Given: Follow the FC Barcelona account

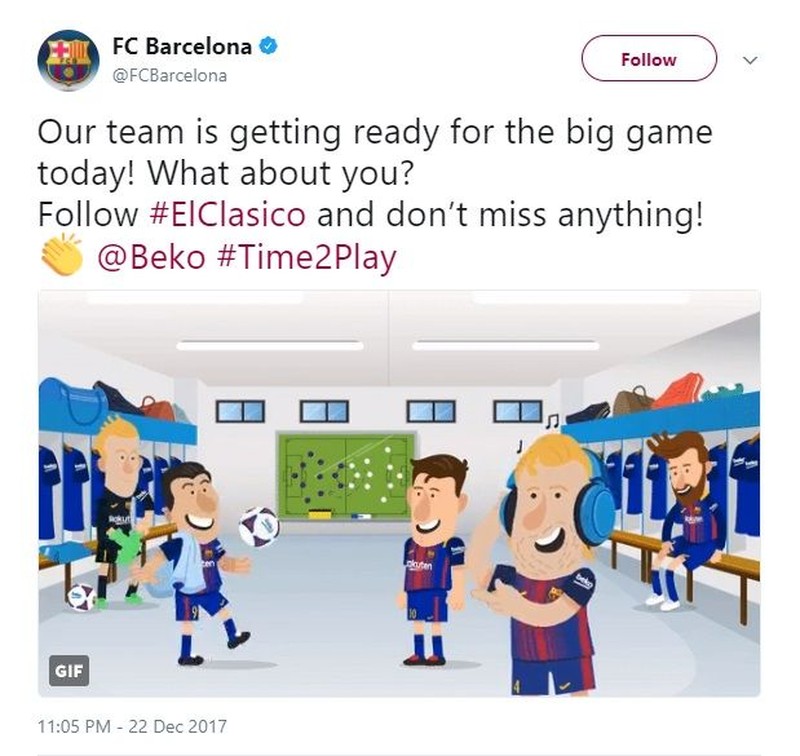Looking at the screenshot, I should pos(648,59).
